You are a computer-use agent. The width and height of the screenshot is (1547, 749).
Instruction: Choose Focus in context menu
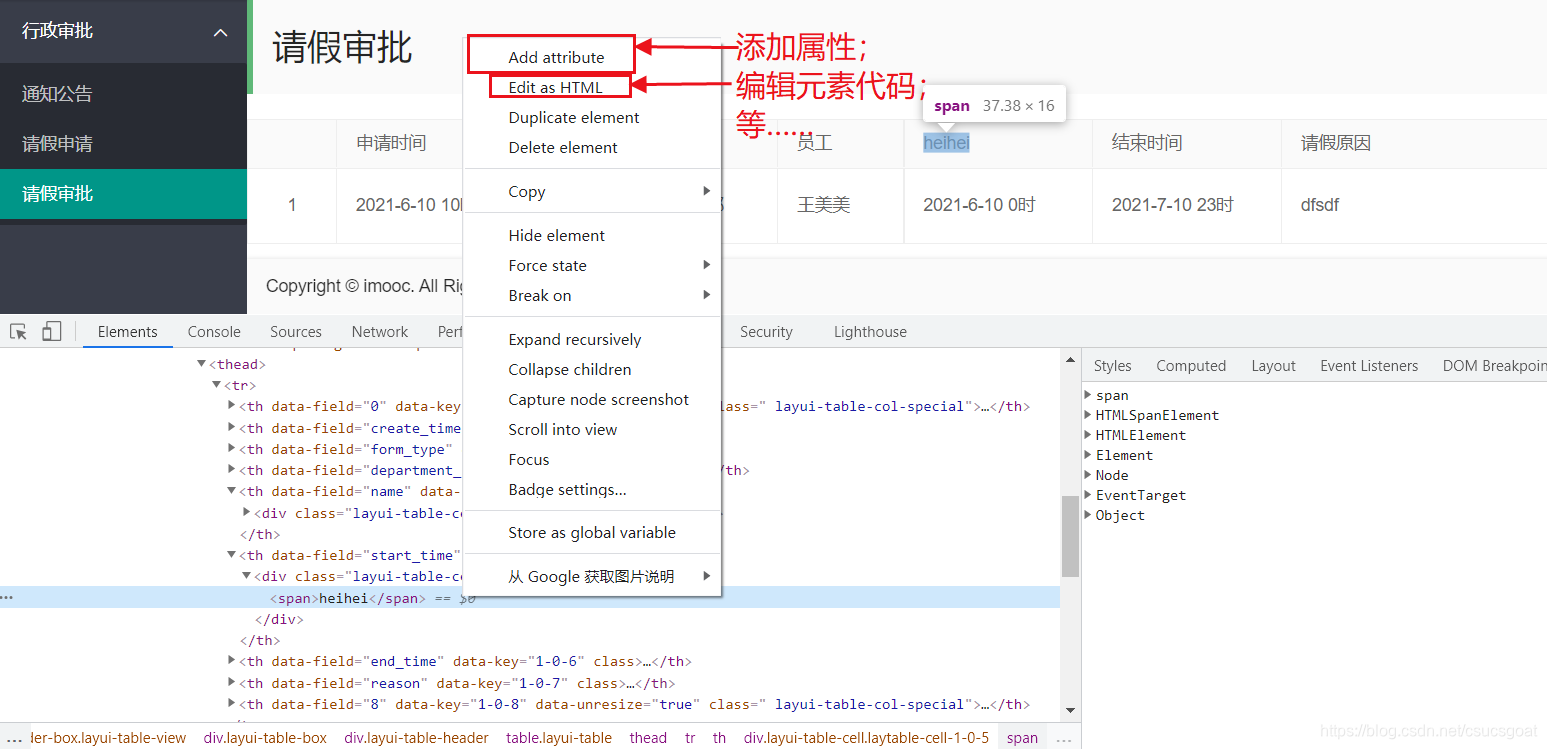point(529,459)
